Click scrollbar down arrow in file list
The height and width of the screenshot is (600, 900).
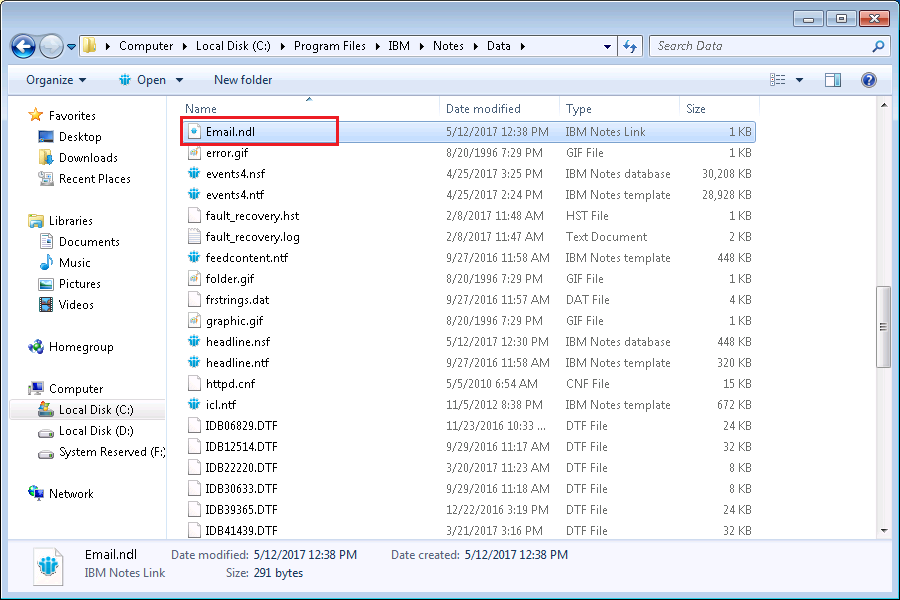pyautogui.click(x=884, y=531)
